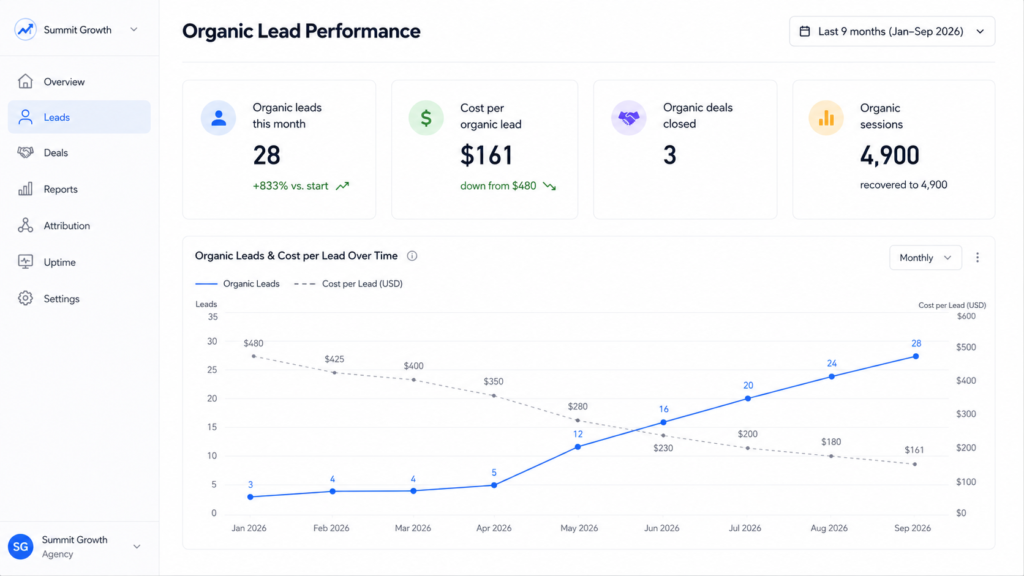Click the chart title Organic Leads & Cost
The width and height of the screenshot is (1024, 576).
click(x=296, y=256)
